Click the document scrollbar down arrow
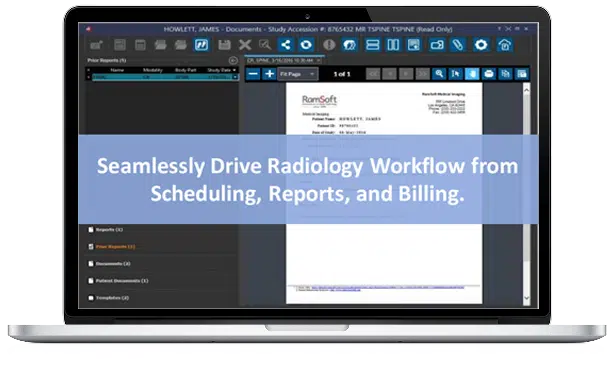Image resolution: width=616 pixels, height=367 pixels. coord(526,299)
